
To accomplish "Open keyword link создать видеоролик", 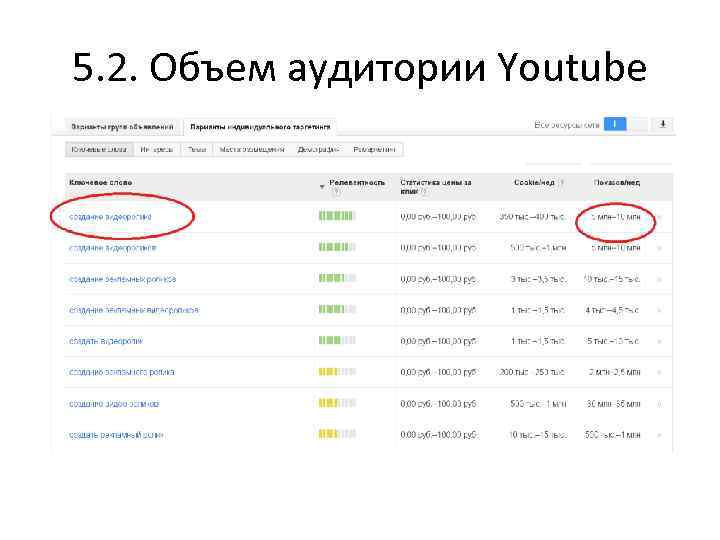I will pyautogui.click(x=106, y=341).
